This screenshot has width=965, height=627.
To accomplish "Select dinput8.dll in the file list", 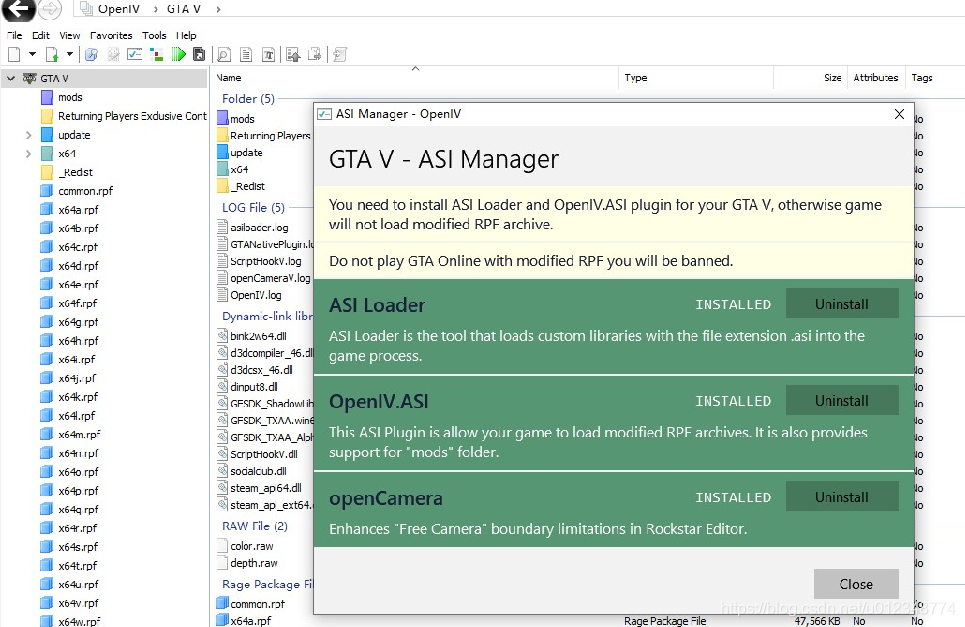I will point(247,387).
